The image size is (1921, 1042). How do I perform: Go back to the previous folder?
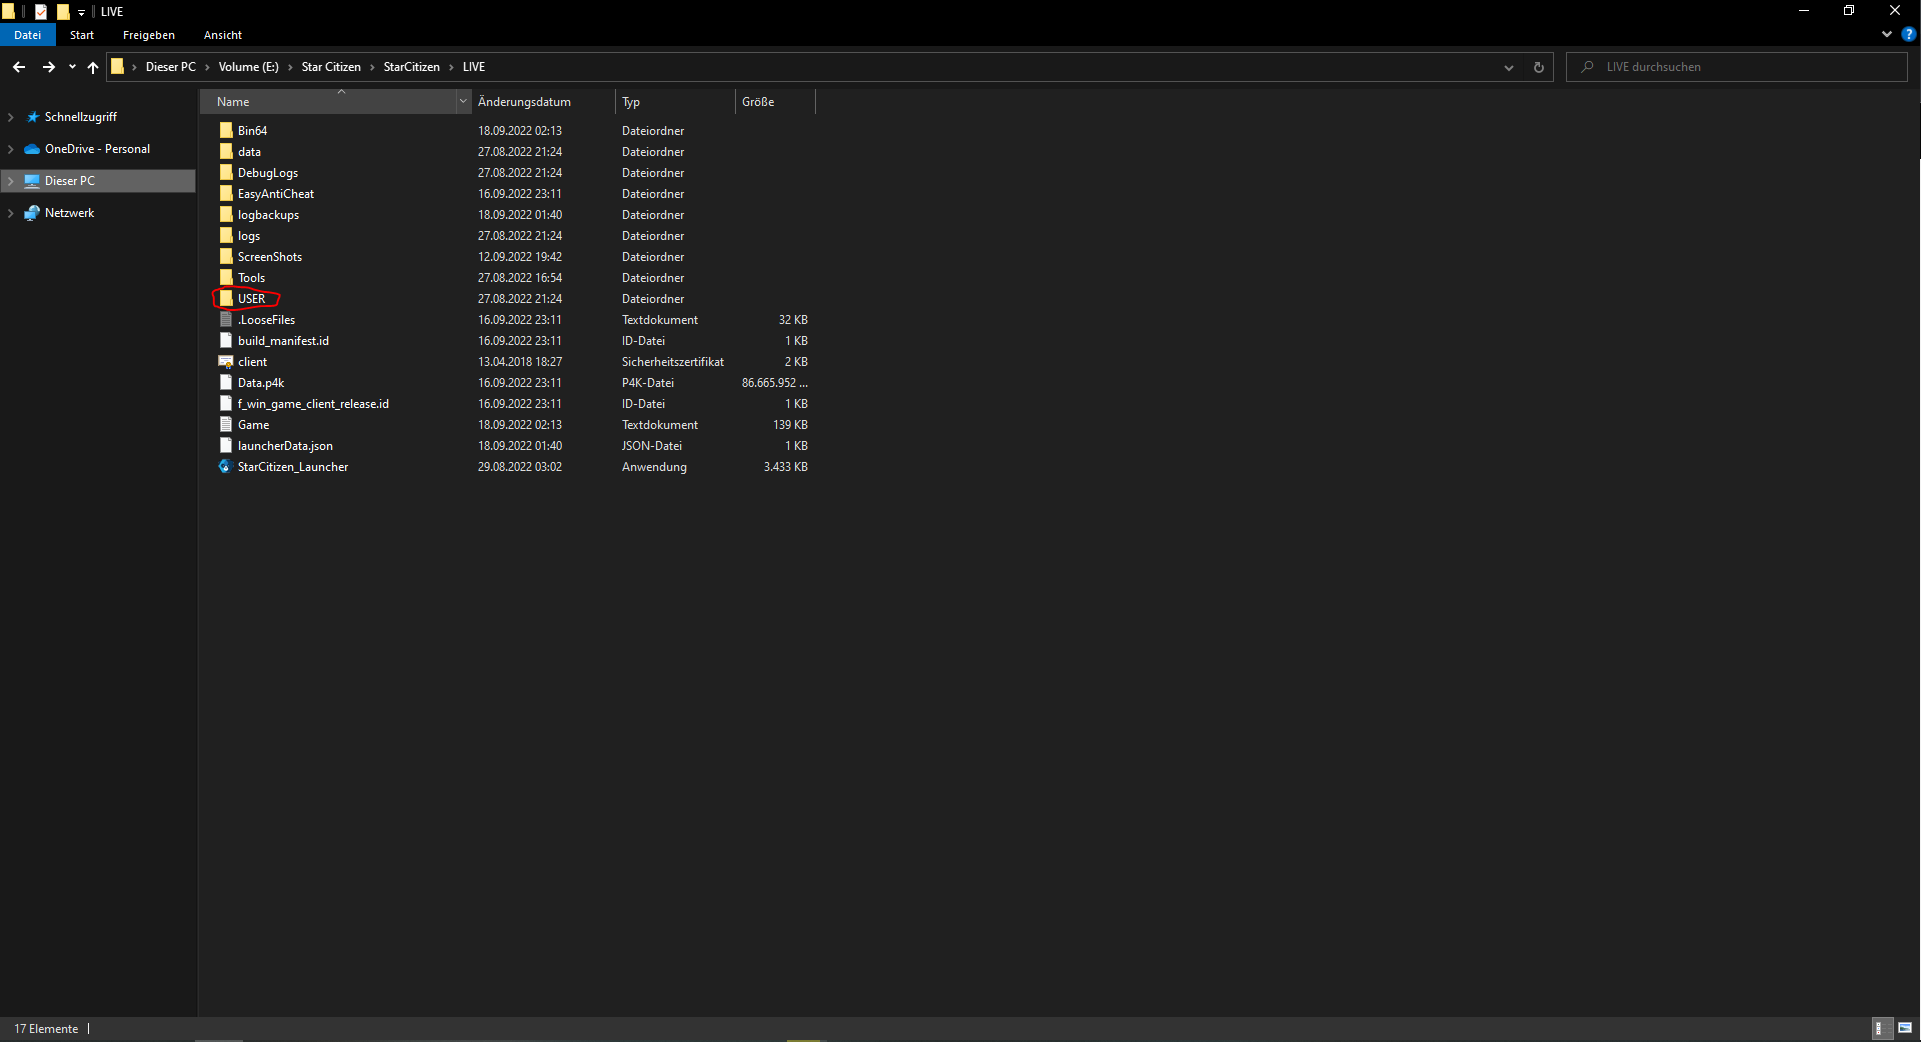click(x=19, y=67)
